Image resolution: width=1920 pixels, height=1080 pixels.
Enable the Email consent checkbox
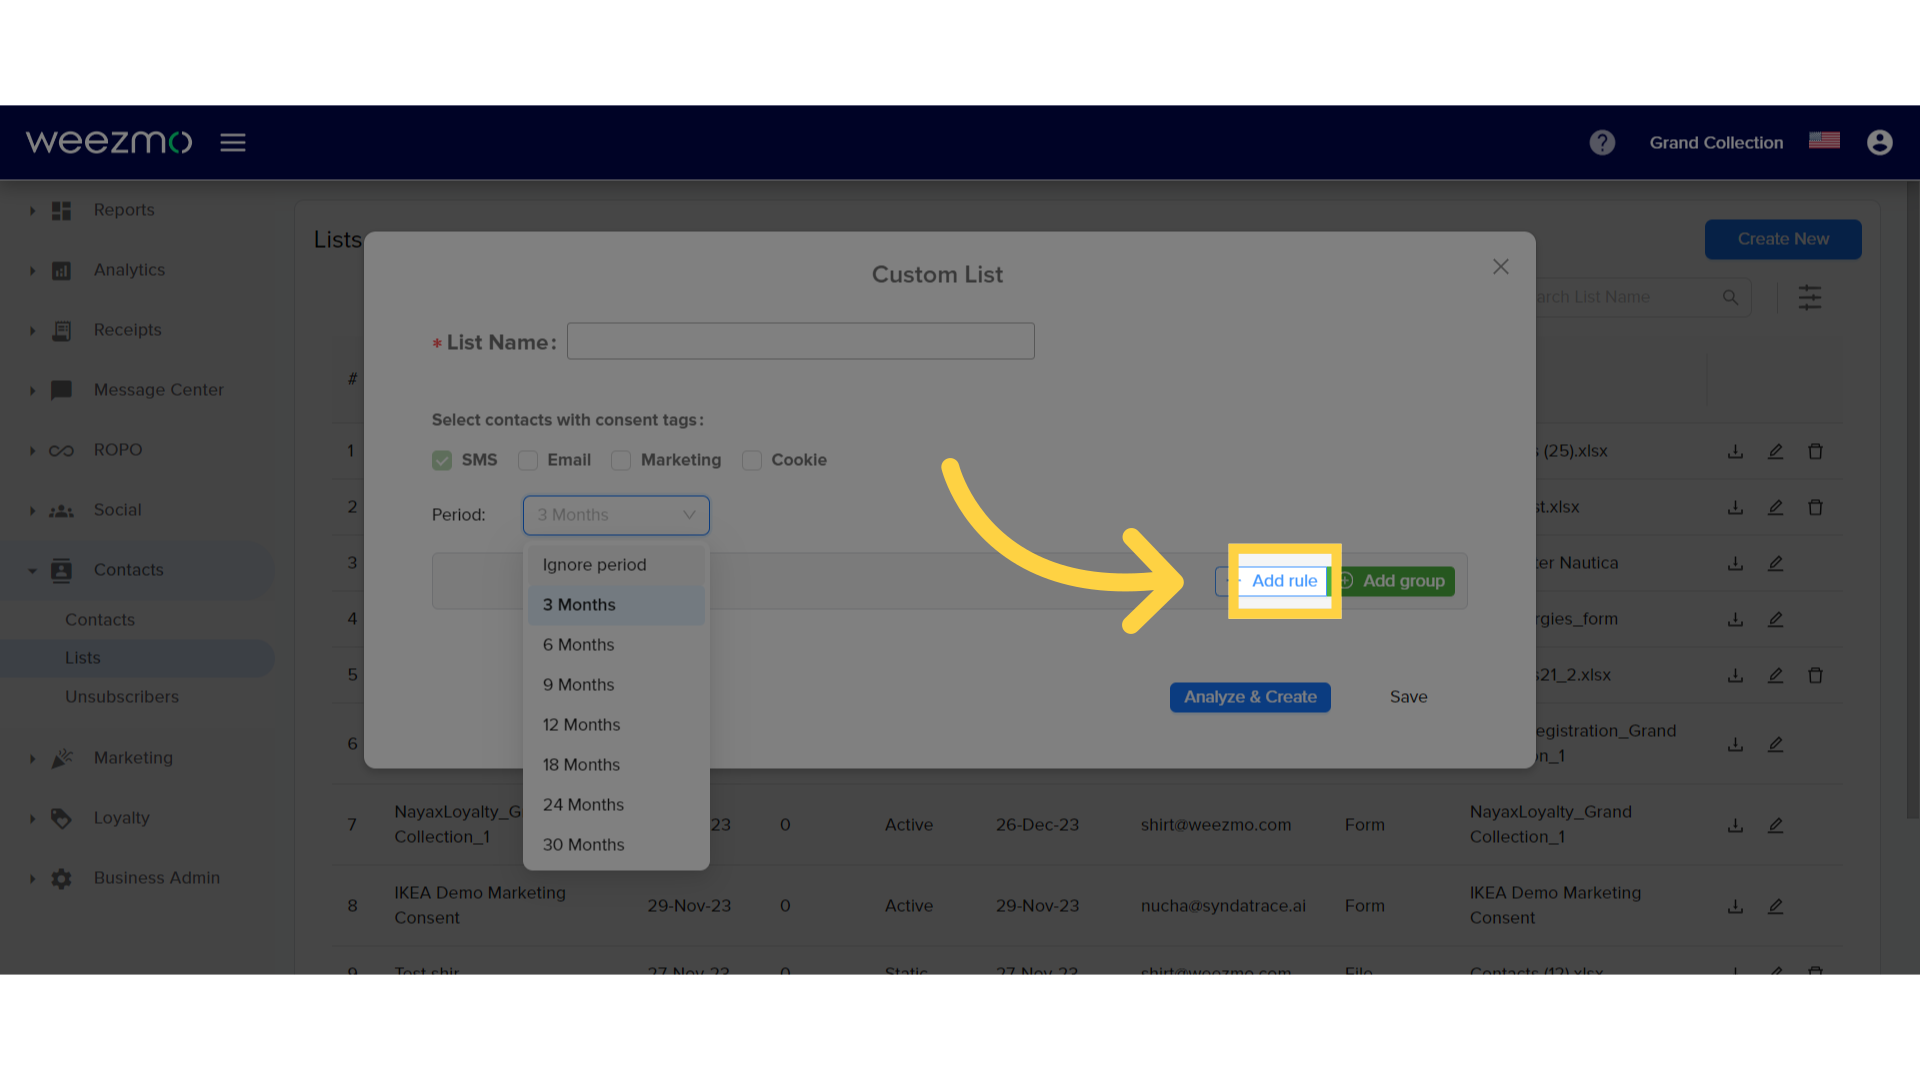(x=529, y=460)
